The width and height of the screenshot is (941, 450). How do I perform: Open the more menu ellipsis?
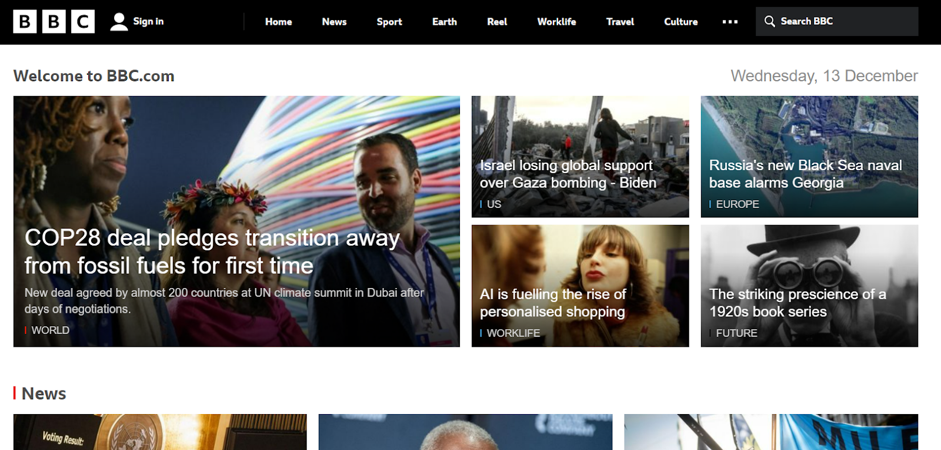click(x=730, y=22)
